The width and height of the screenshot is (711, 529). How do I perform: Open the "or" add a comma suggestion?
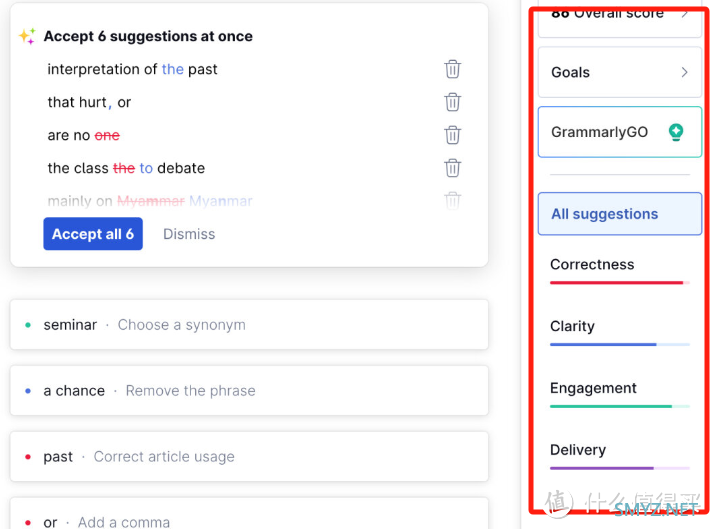click(249, 520)
